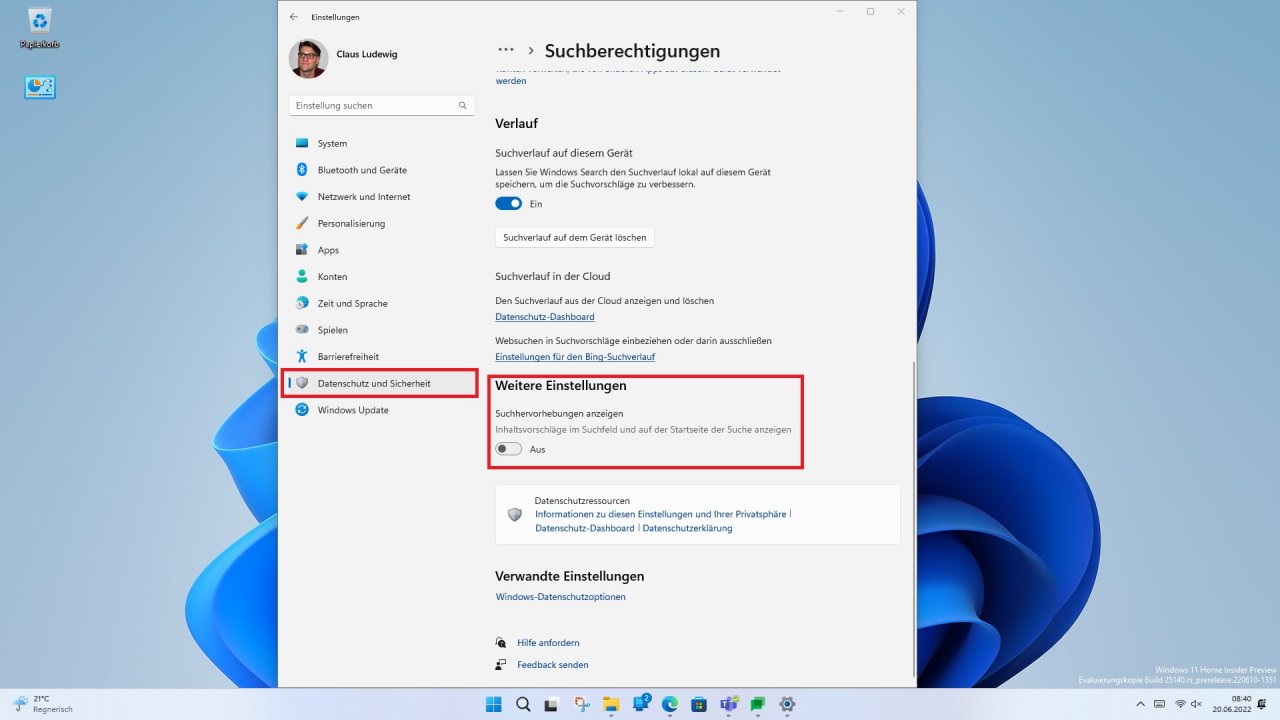Click the Settings gear in the taskbar
1280x720 pixels.
787,704
